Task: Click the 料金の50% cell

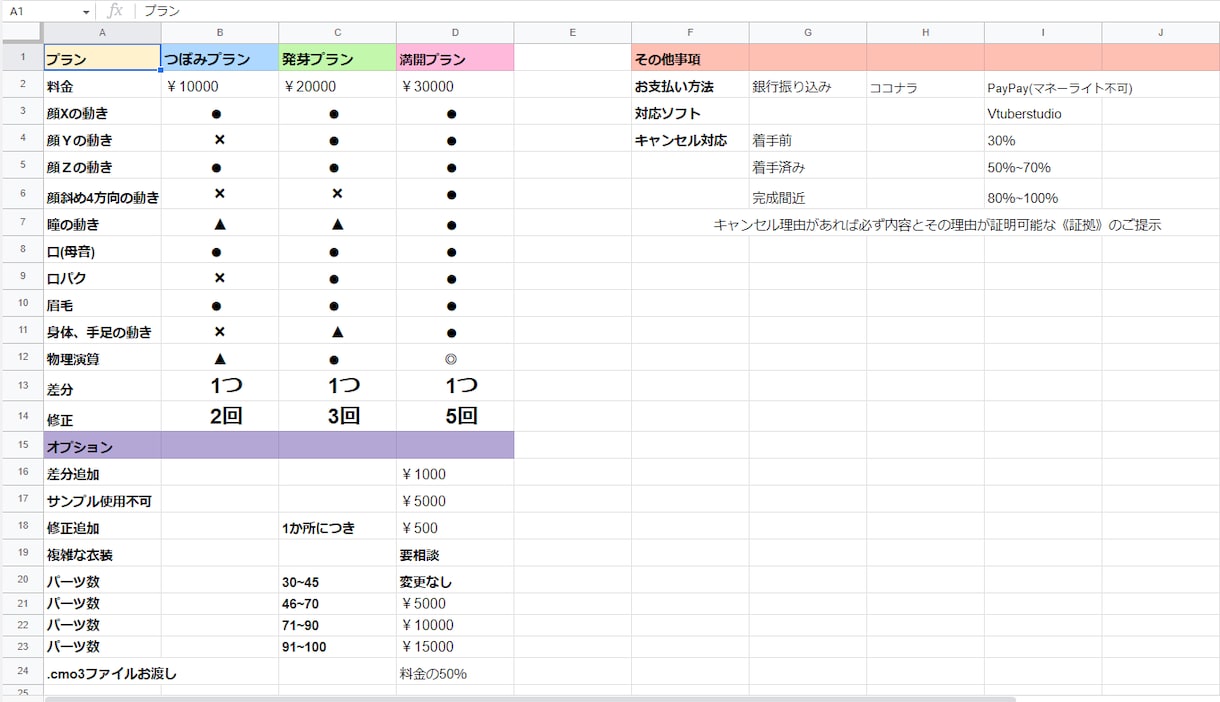Action: [455, 673]
